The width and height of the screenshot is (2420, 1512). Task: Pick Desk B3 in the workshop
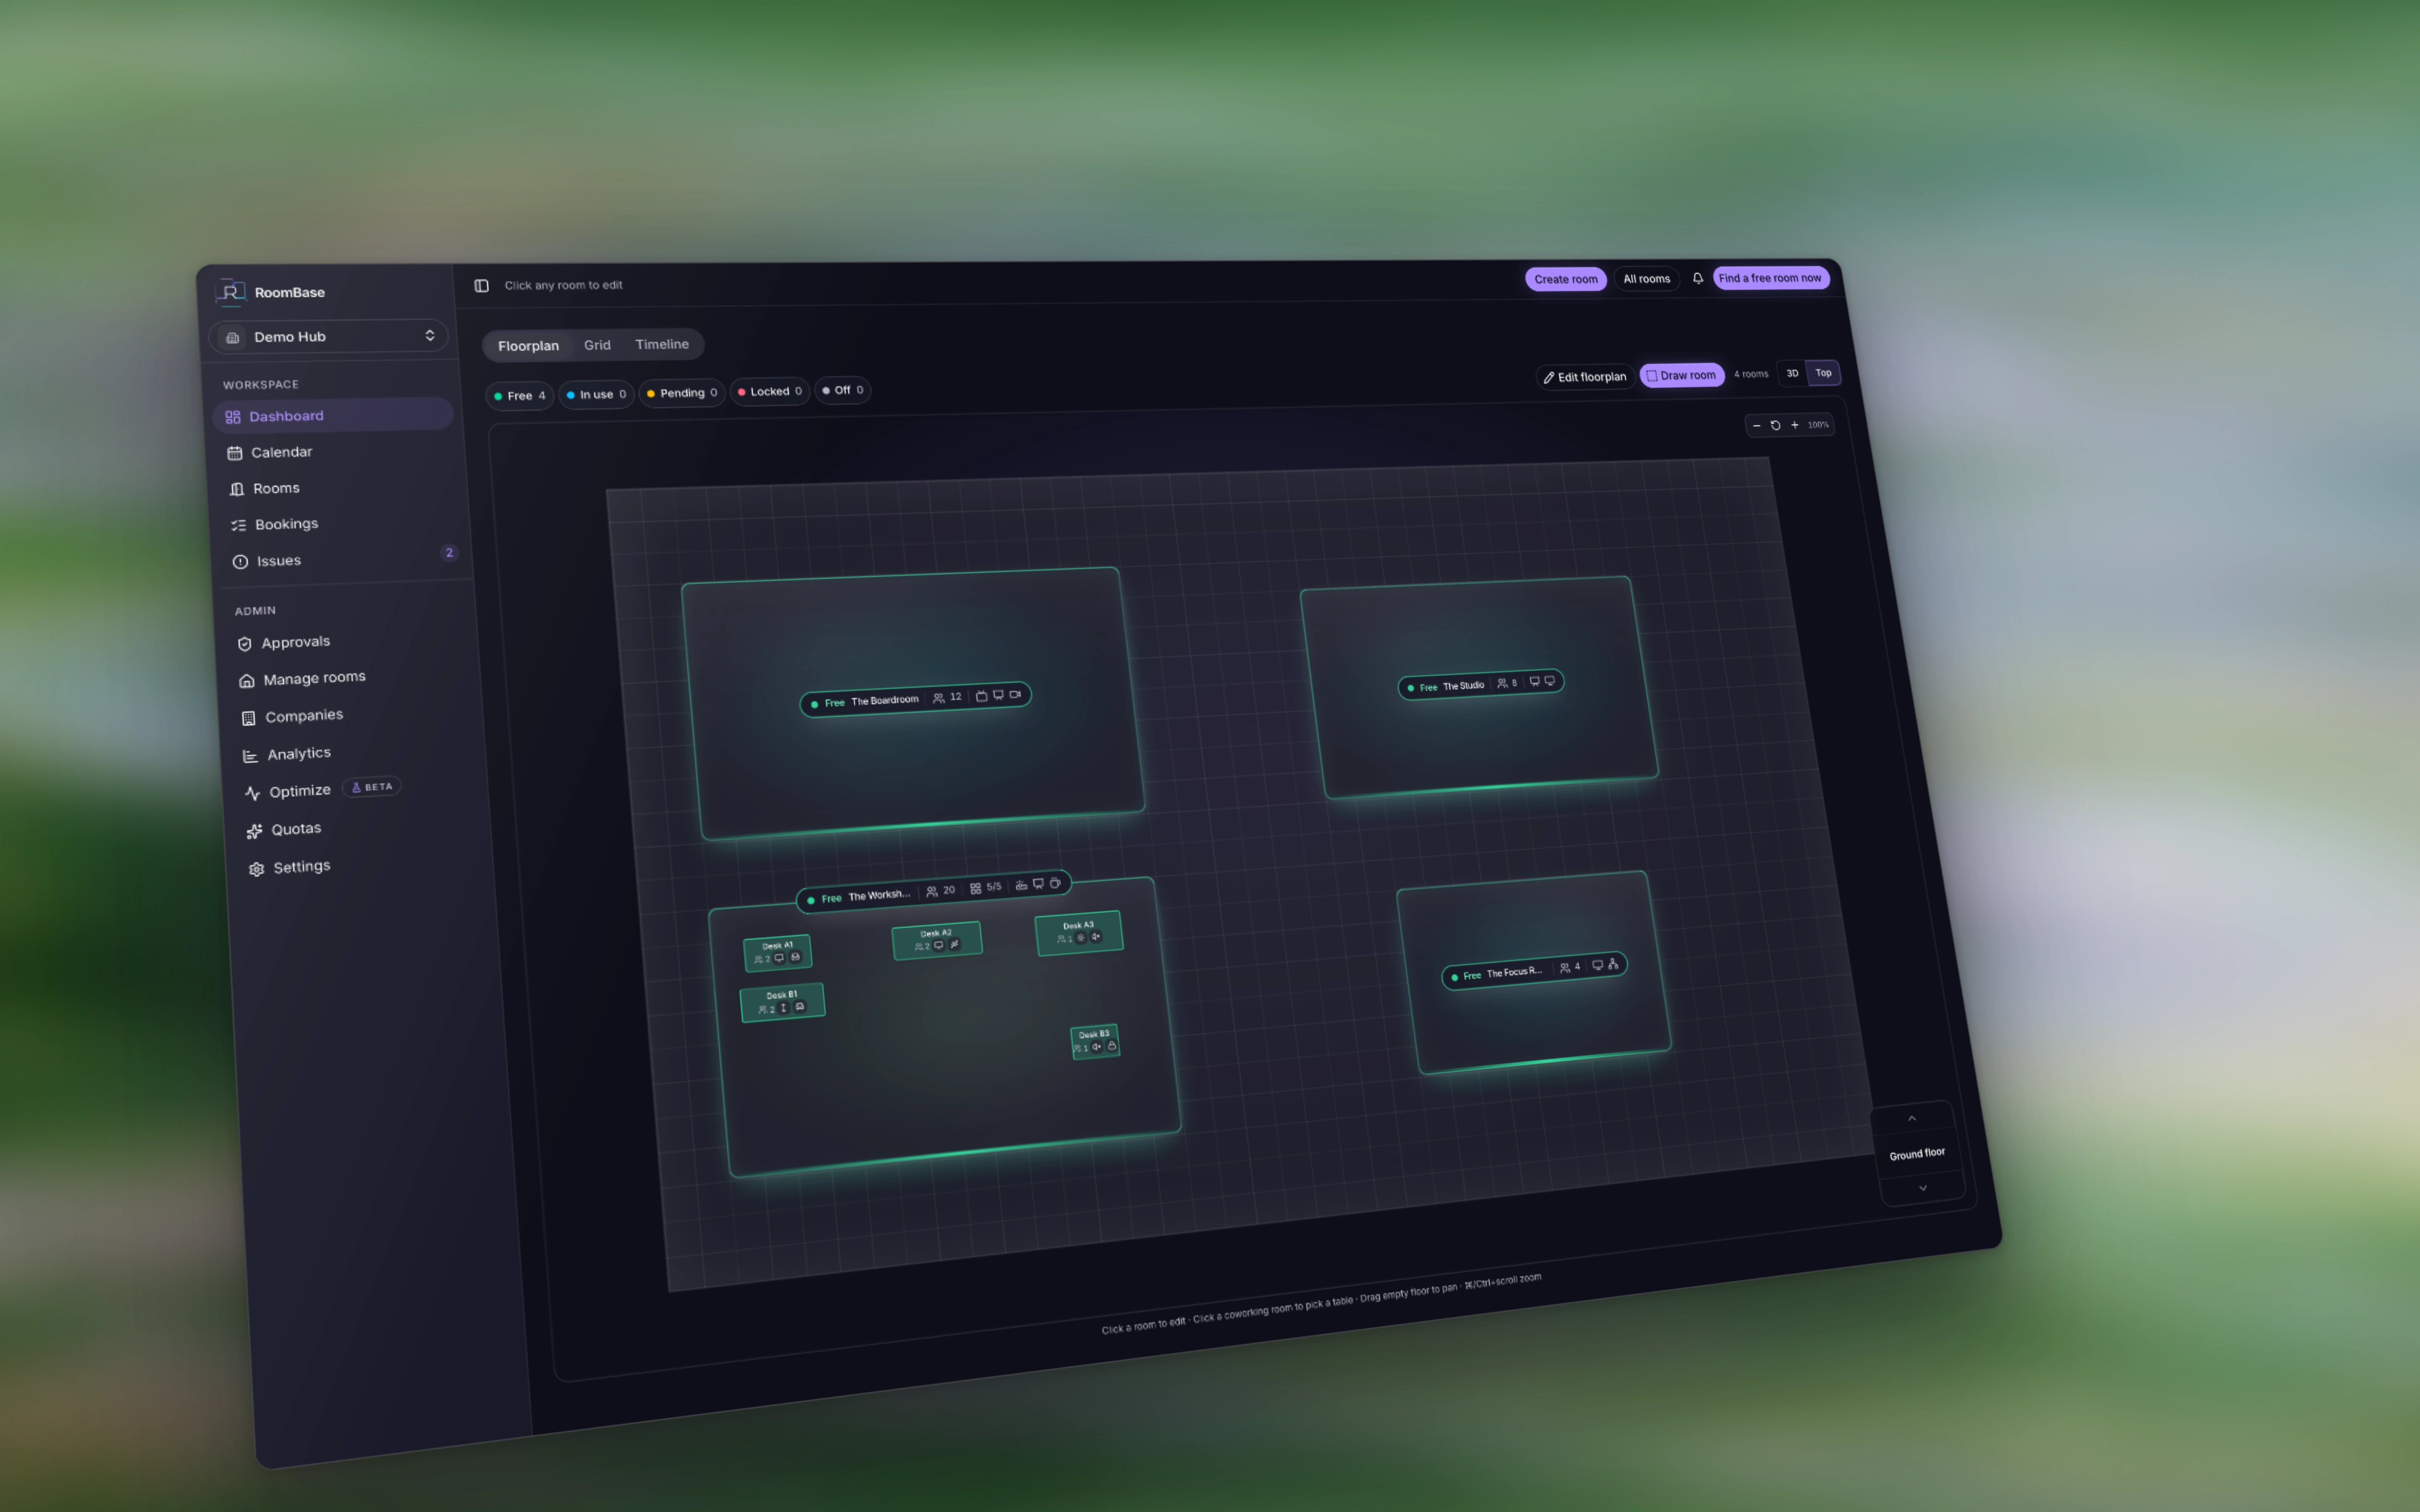1095,1042
